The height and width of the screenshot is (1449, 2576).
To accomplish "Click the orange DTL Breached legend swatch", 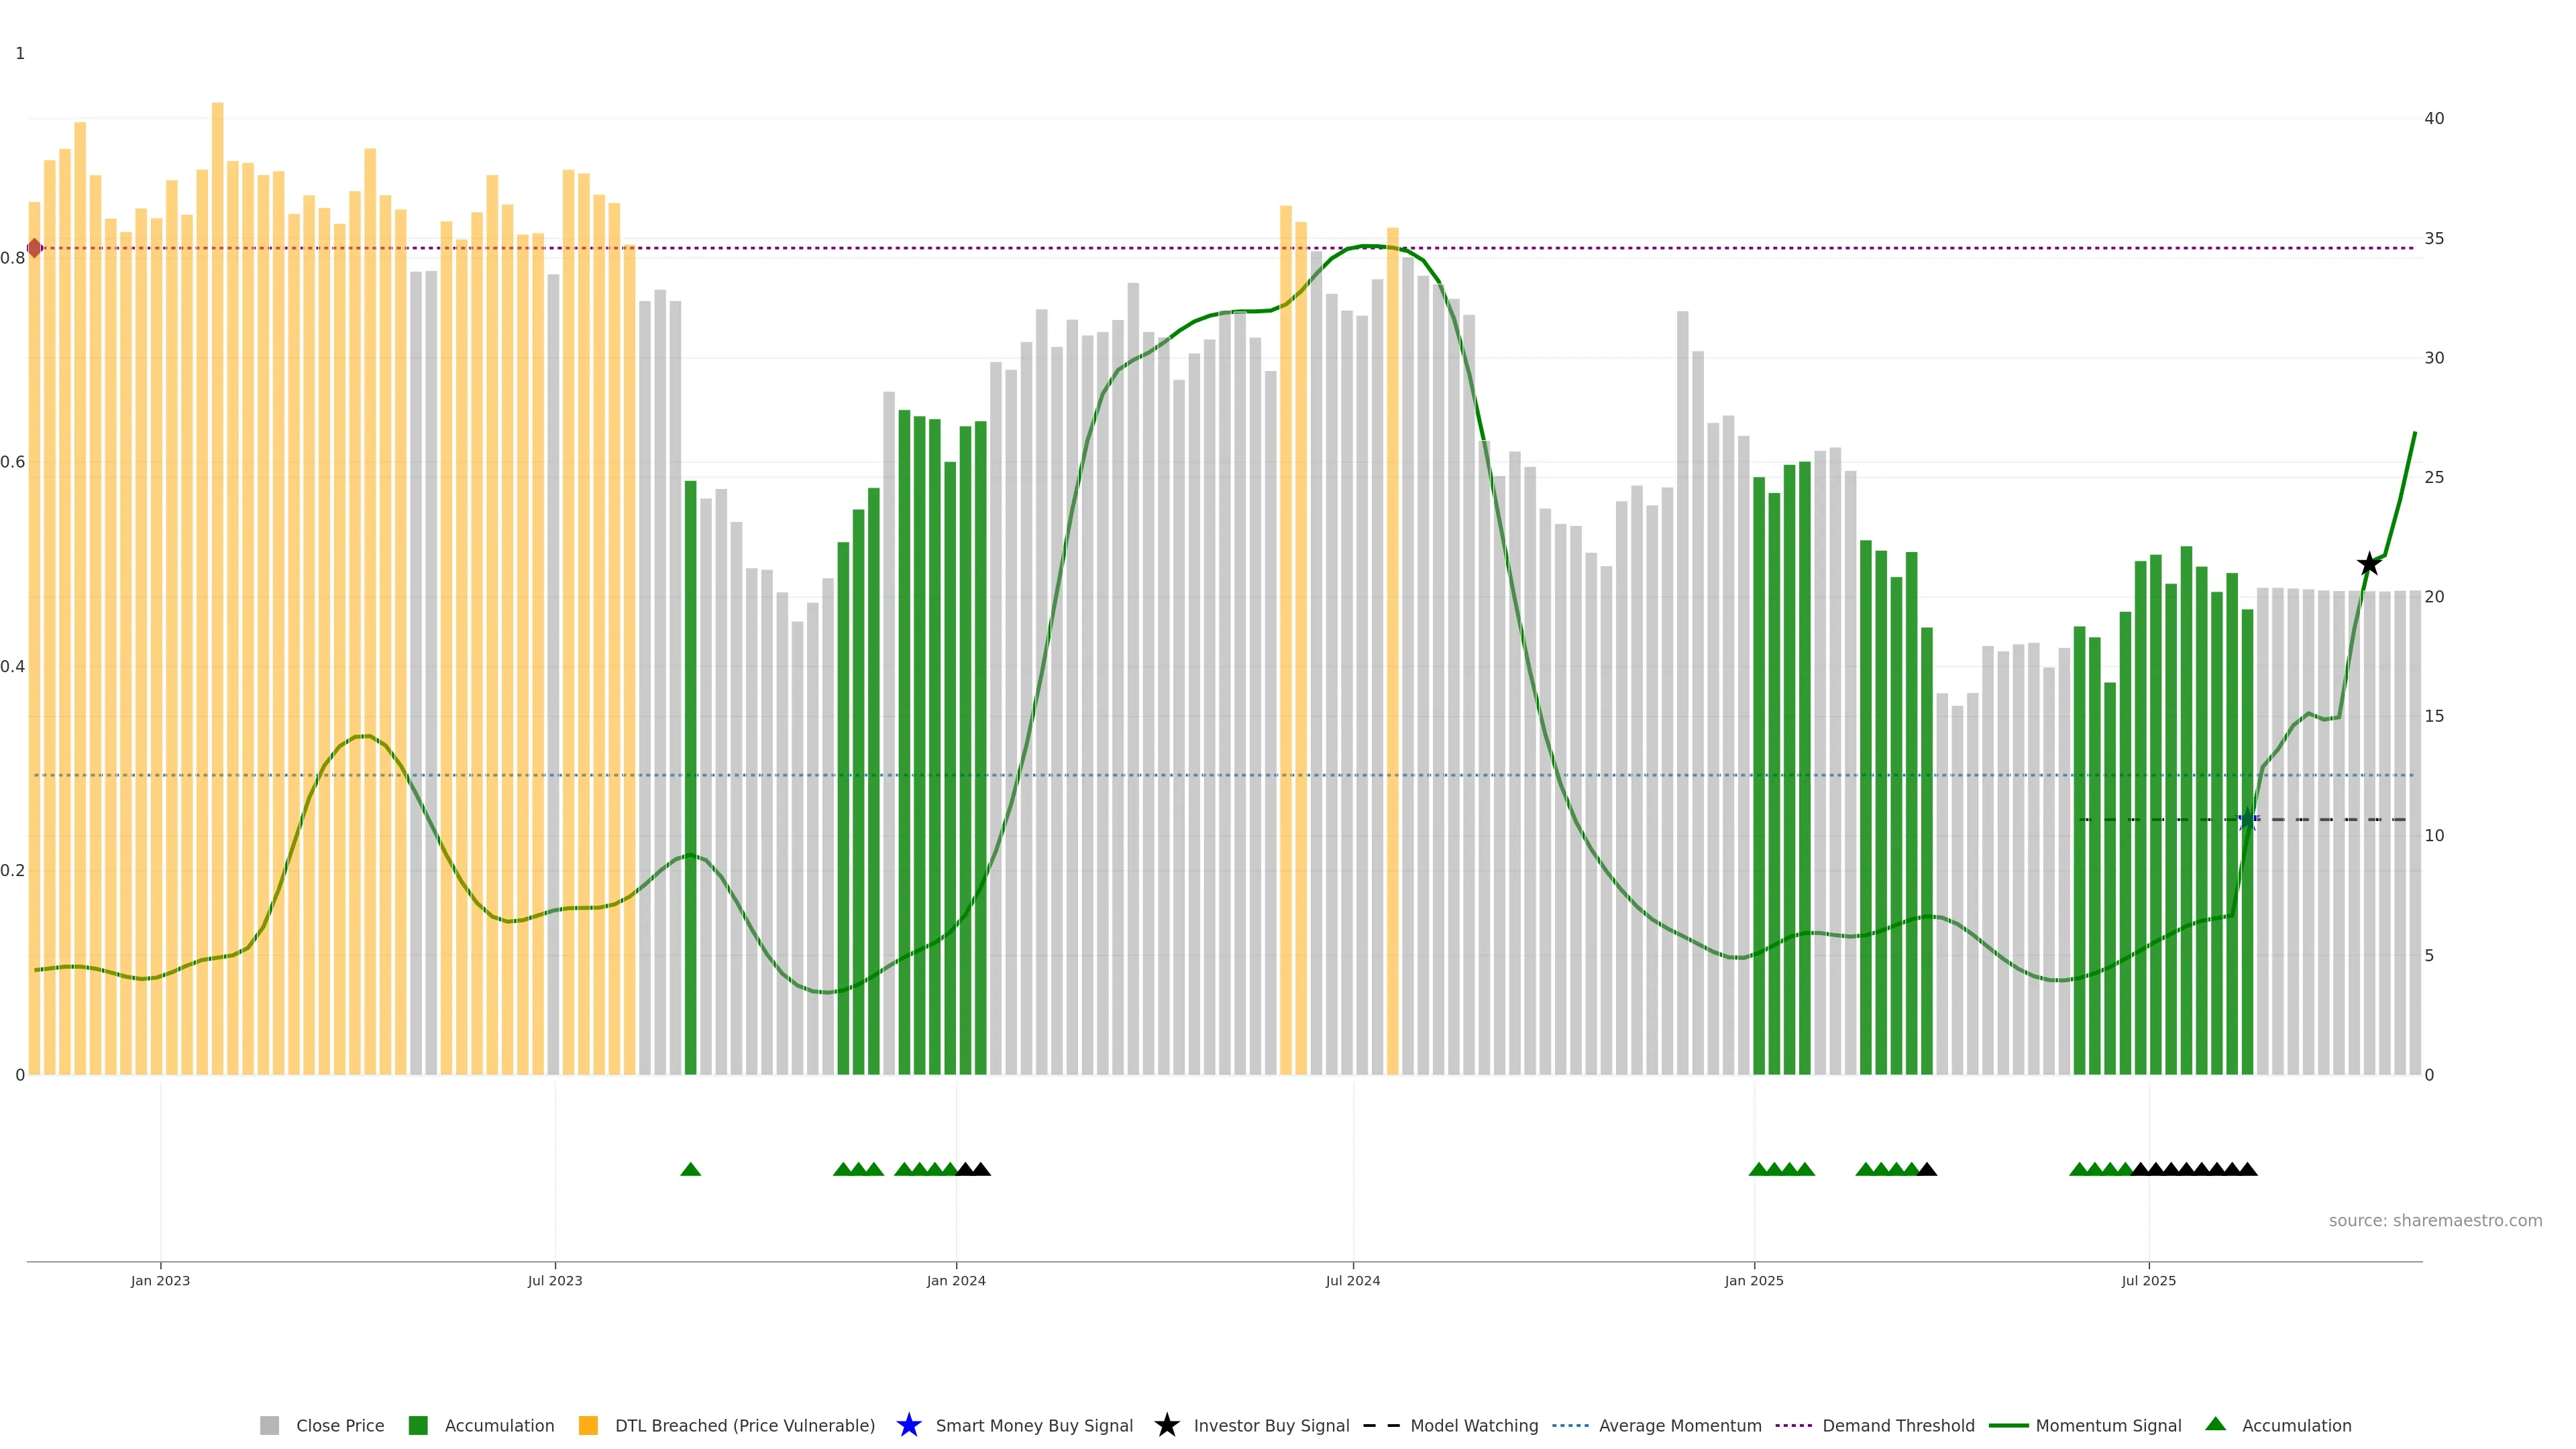I will tap(588, 1425).
